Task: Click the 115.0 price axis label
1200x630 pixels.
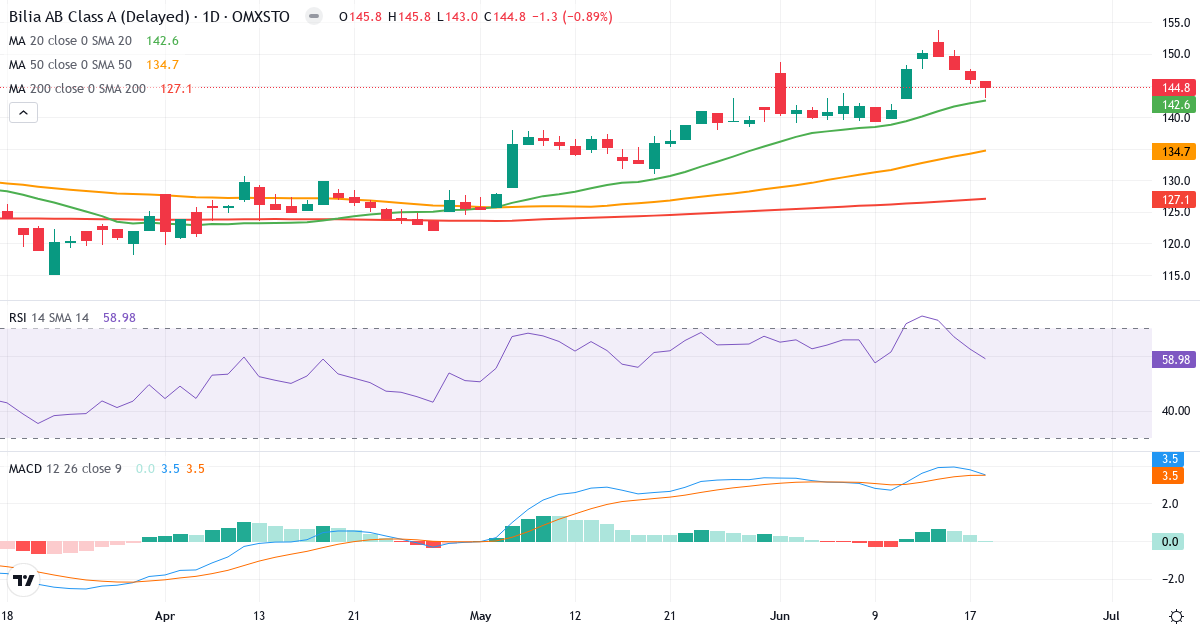Action: coord(1174,276)
